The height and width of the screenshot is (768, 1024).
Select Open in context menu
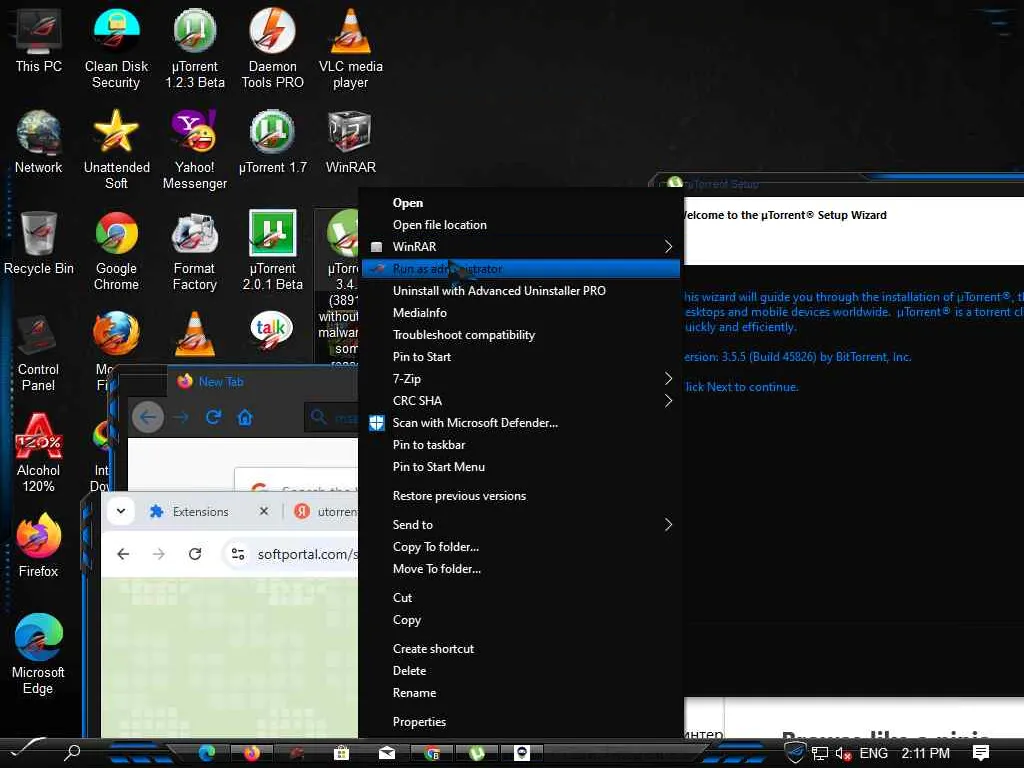click(x=520, y=203)
